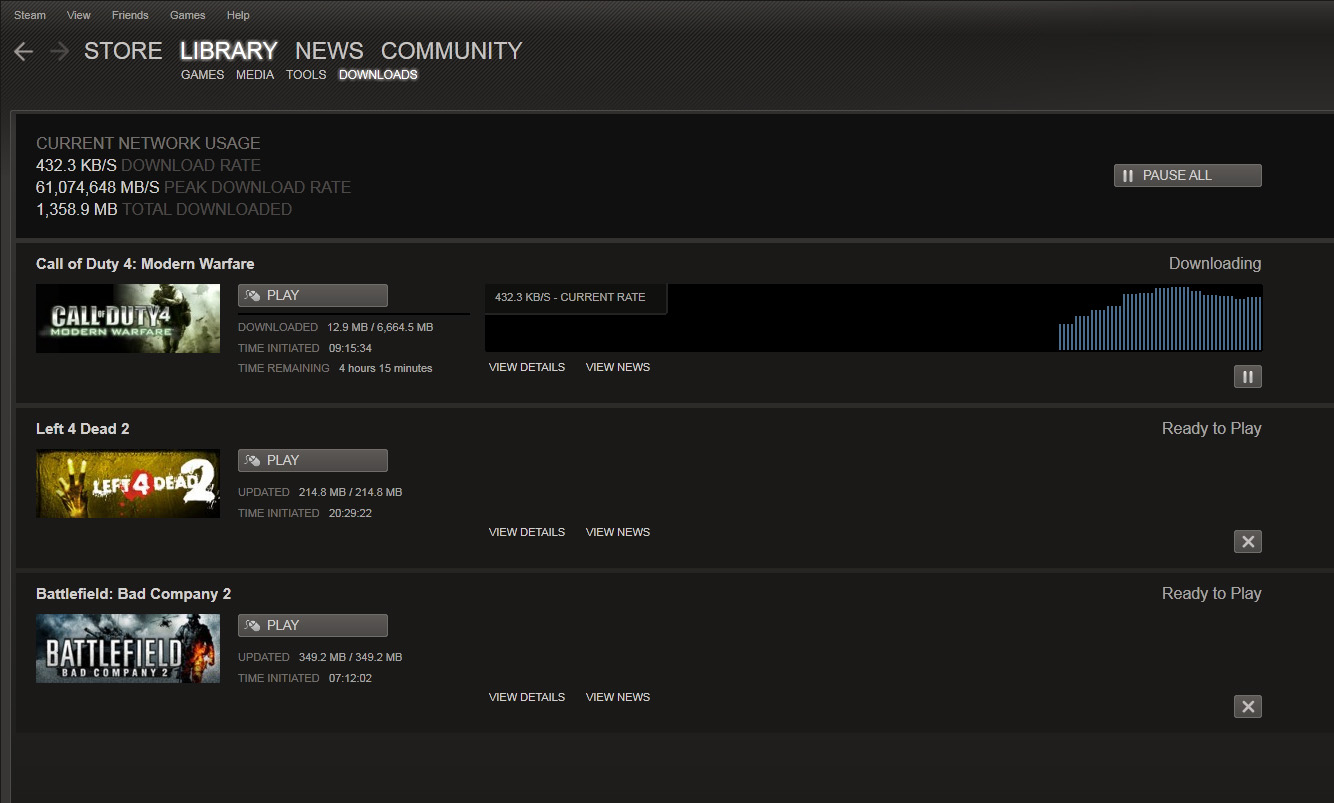1334x803 pixels.
Task: Select the DOWNLOADS sub-tab
Action: pos(378,75)
